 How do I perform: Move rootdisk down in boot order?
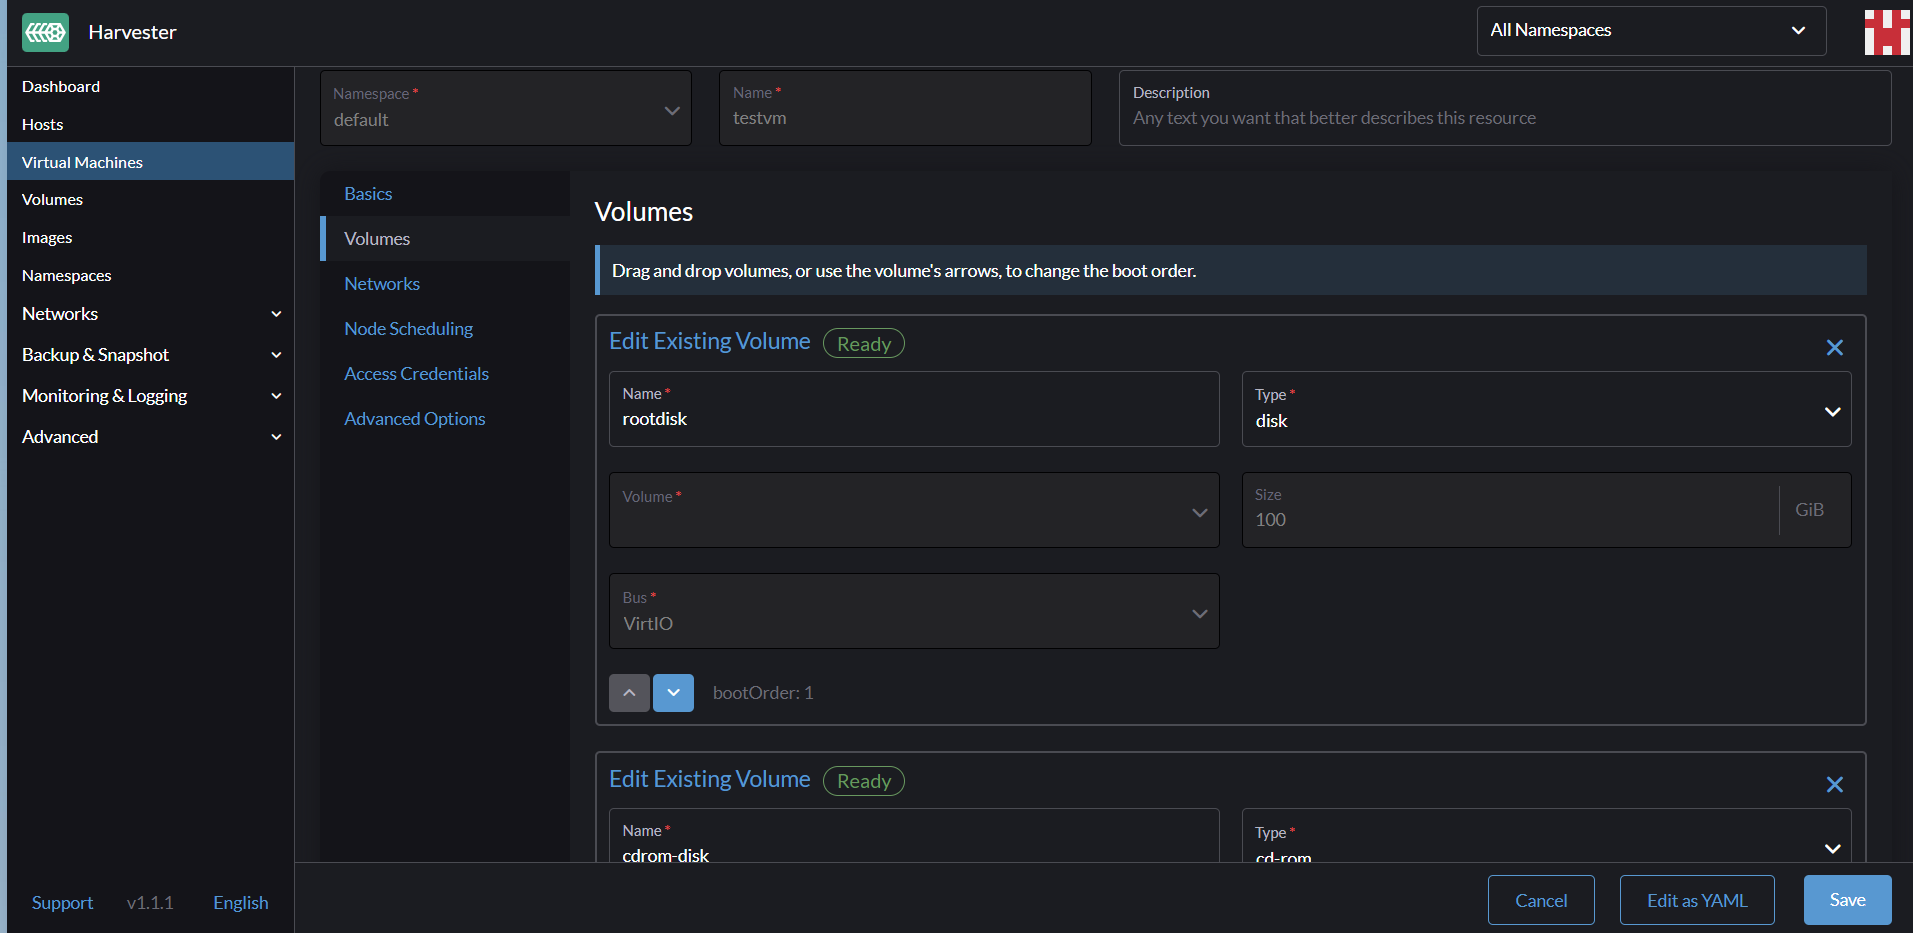click(x=673, y=692)
